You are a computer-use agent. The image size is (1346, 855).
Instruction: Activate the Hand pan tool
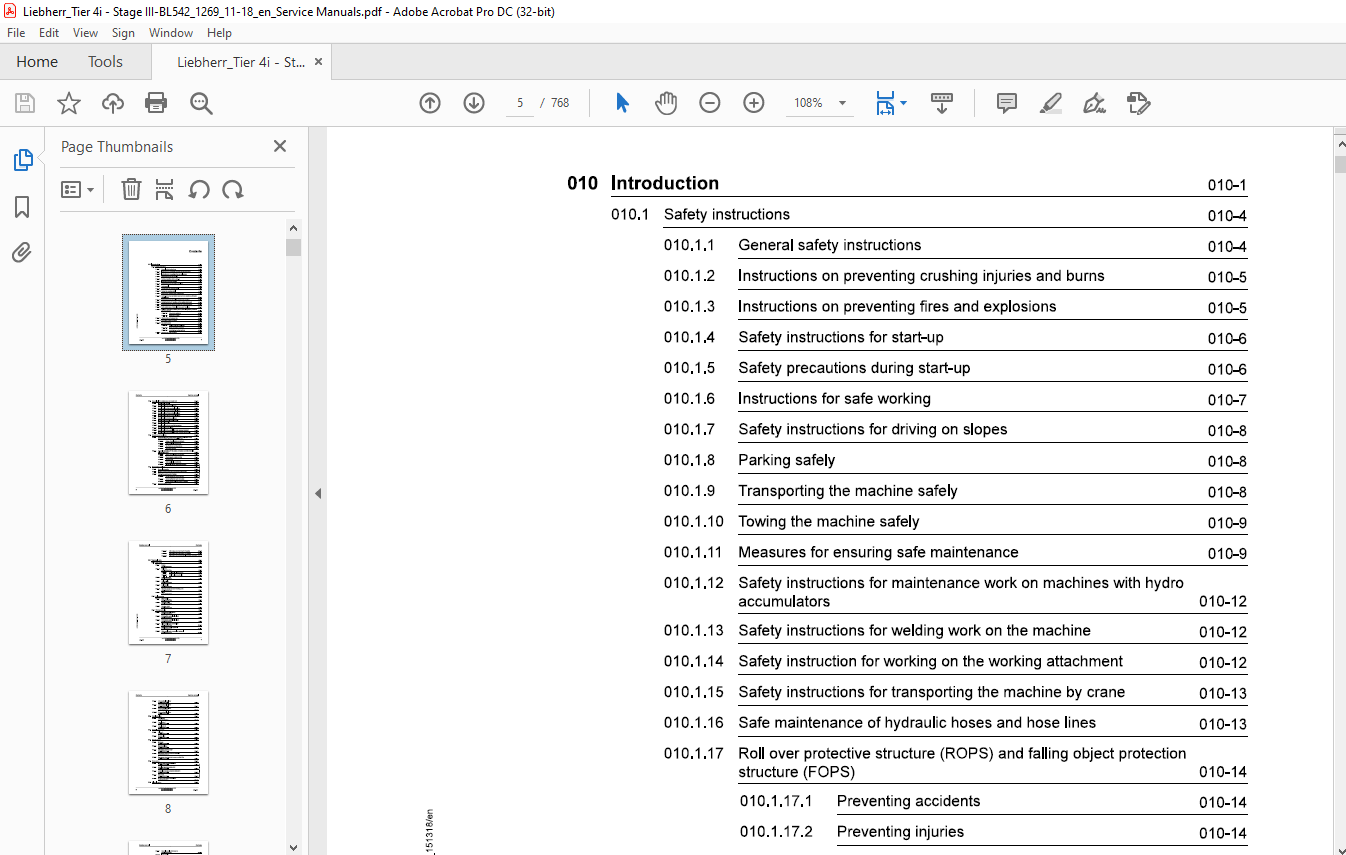pos(666,103)
